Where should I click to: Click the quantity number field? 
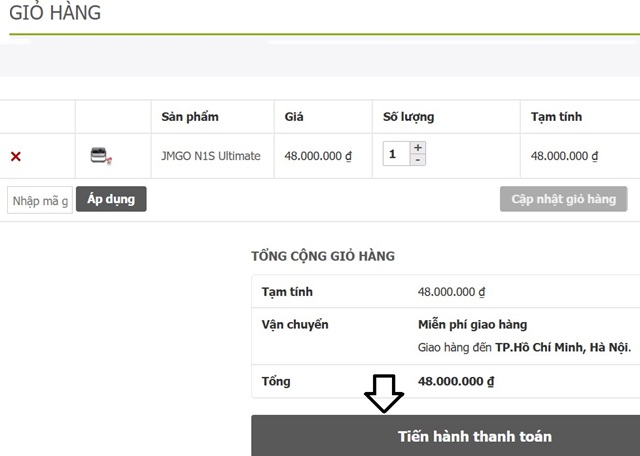[395, 155]
